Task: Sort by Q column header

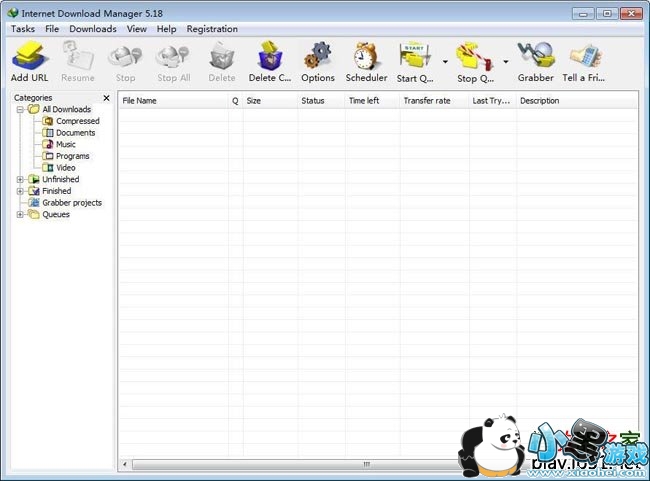Action: tap(235, 101)
